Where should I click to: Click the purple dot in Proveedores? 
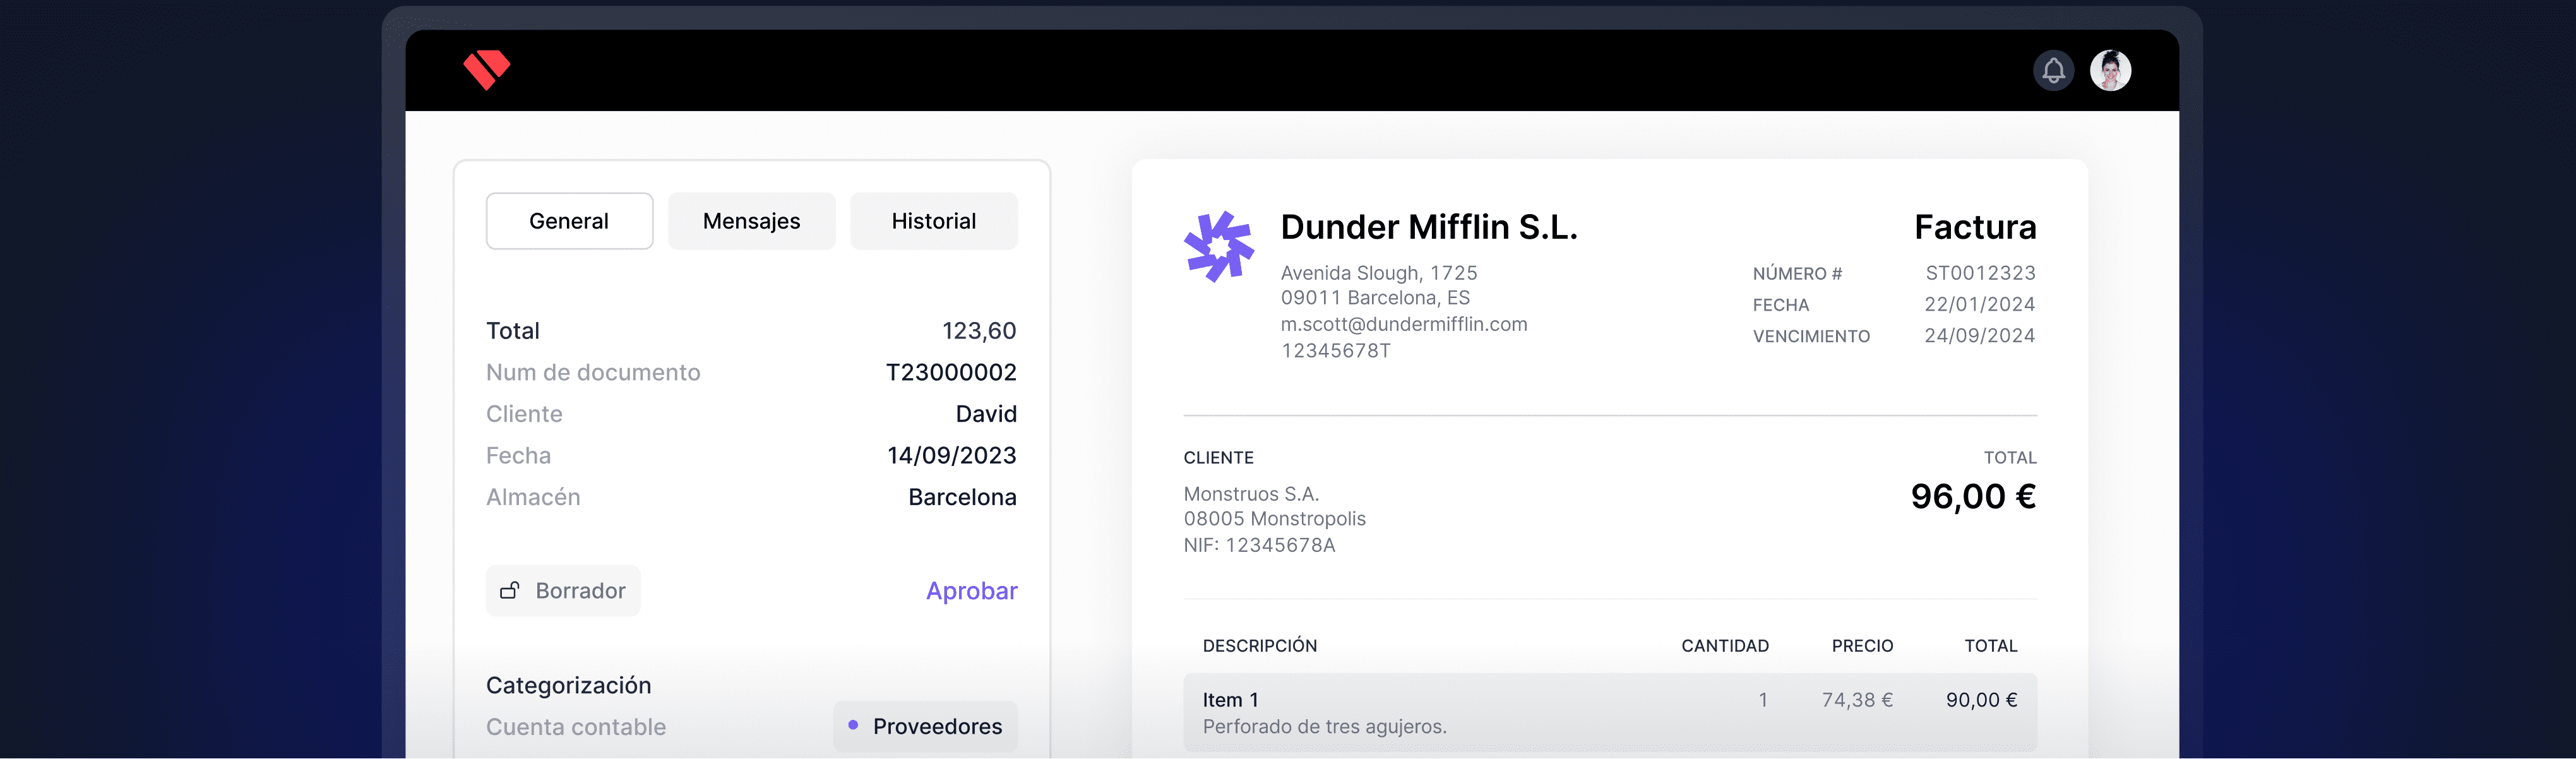point(853,725)
